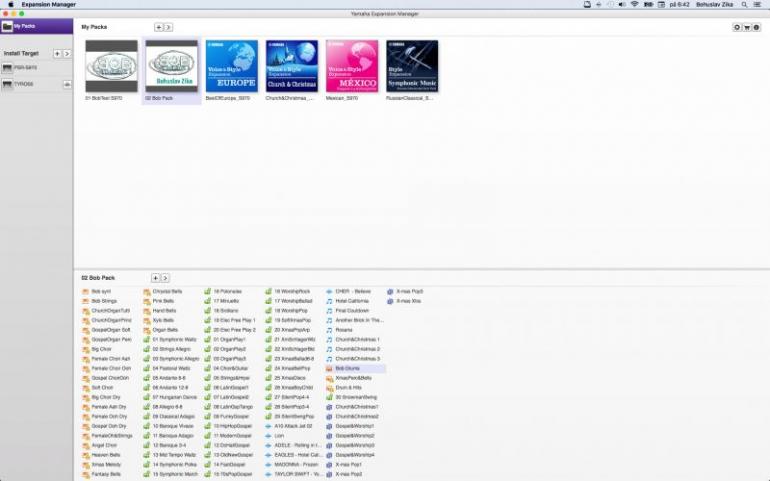
Task: Select My Packs in the sidebar
Action: (x=36, y=26)
